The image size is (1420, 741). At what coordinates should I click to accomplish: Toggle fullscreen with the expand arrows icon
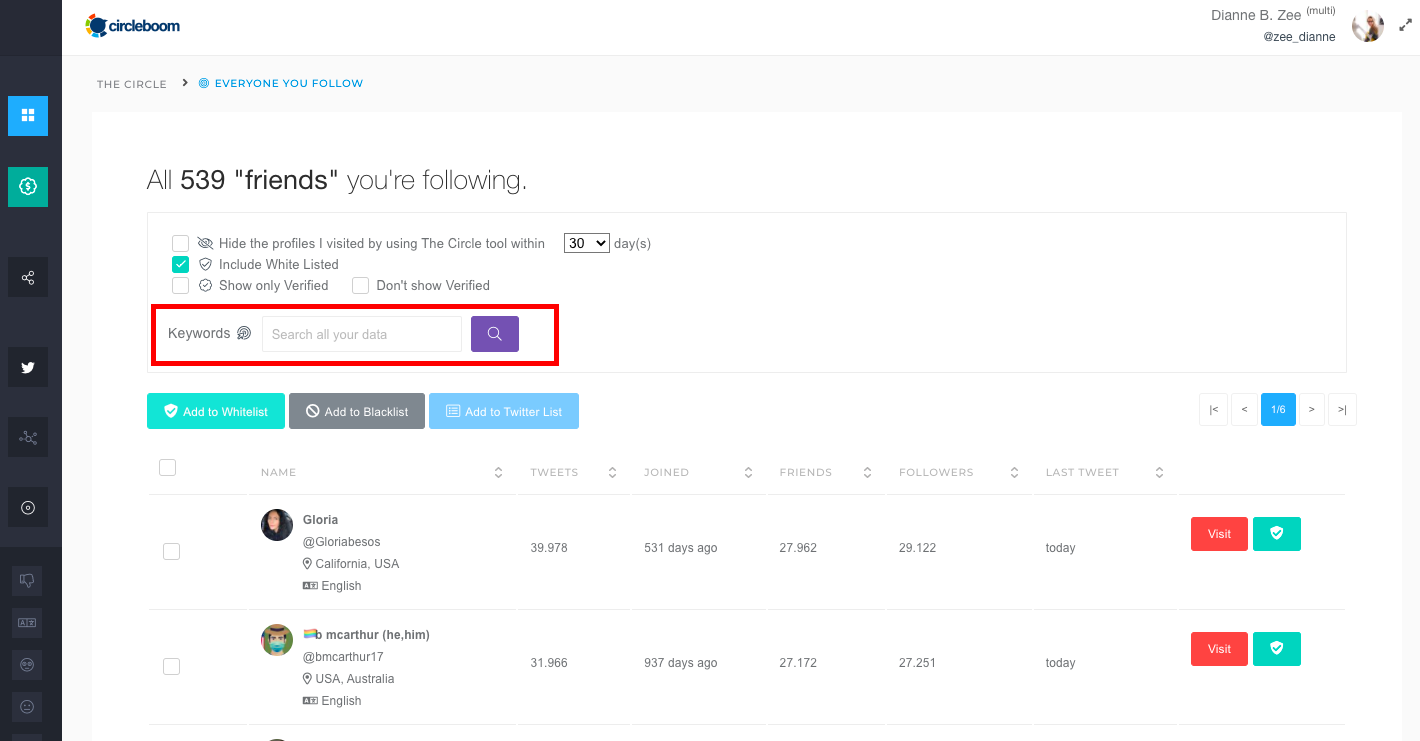(1405, 25)
